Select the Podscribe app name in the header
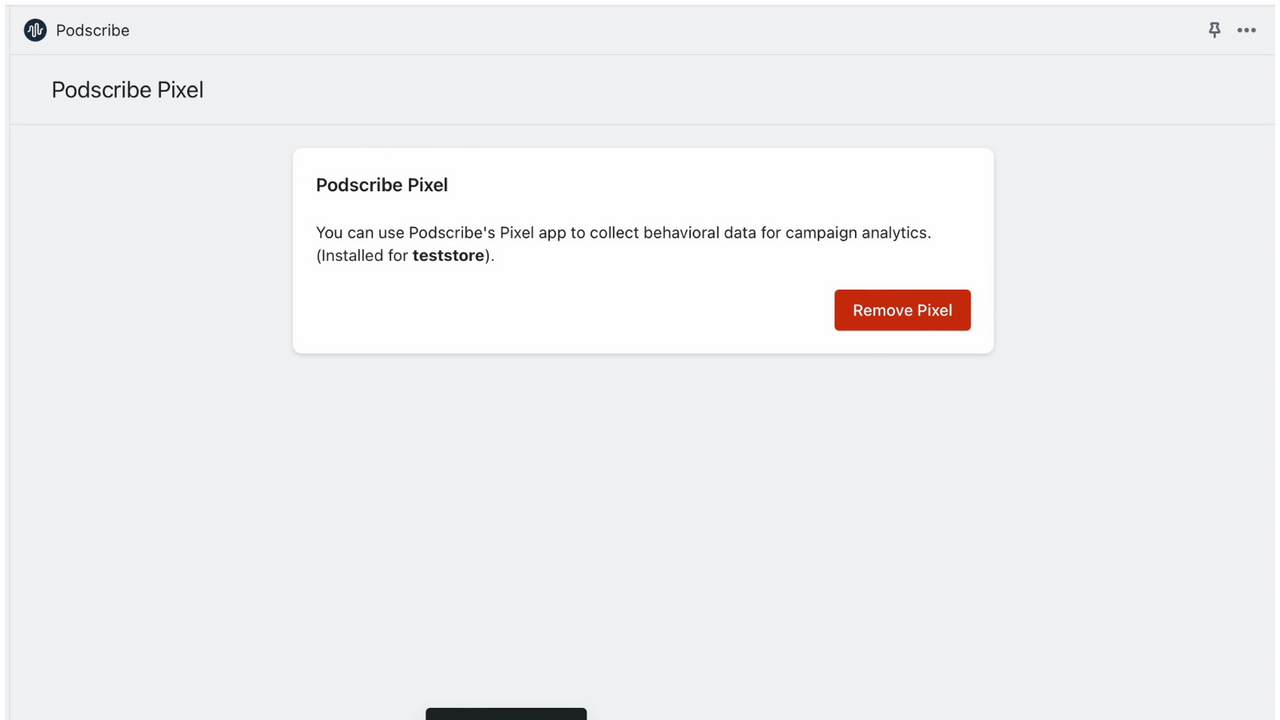The image size is (1280, 720). coord(93,30)
